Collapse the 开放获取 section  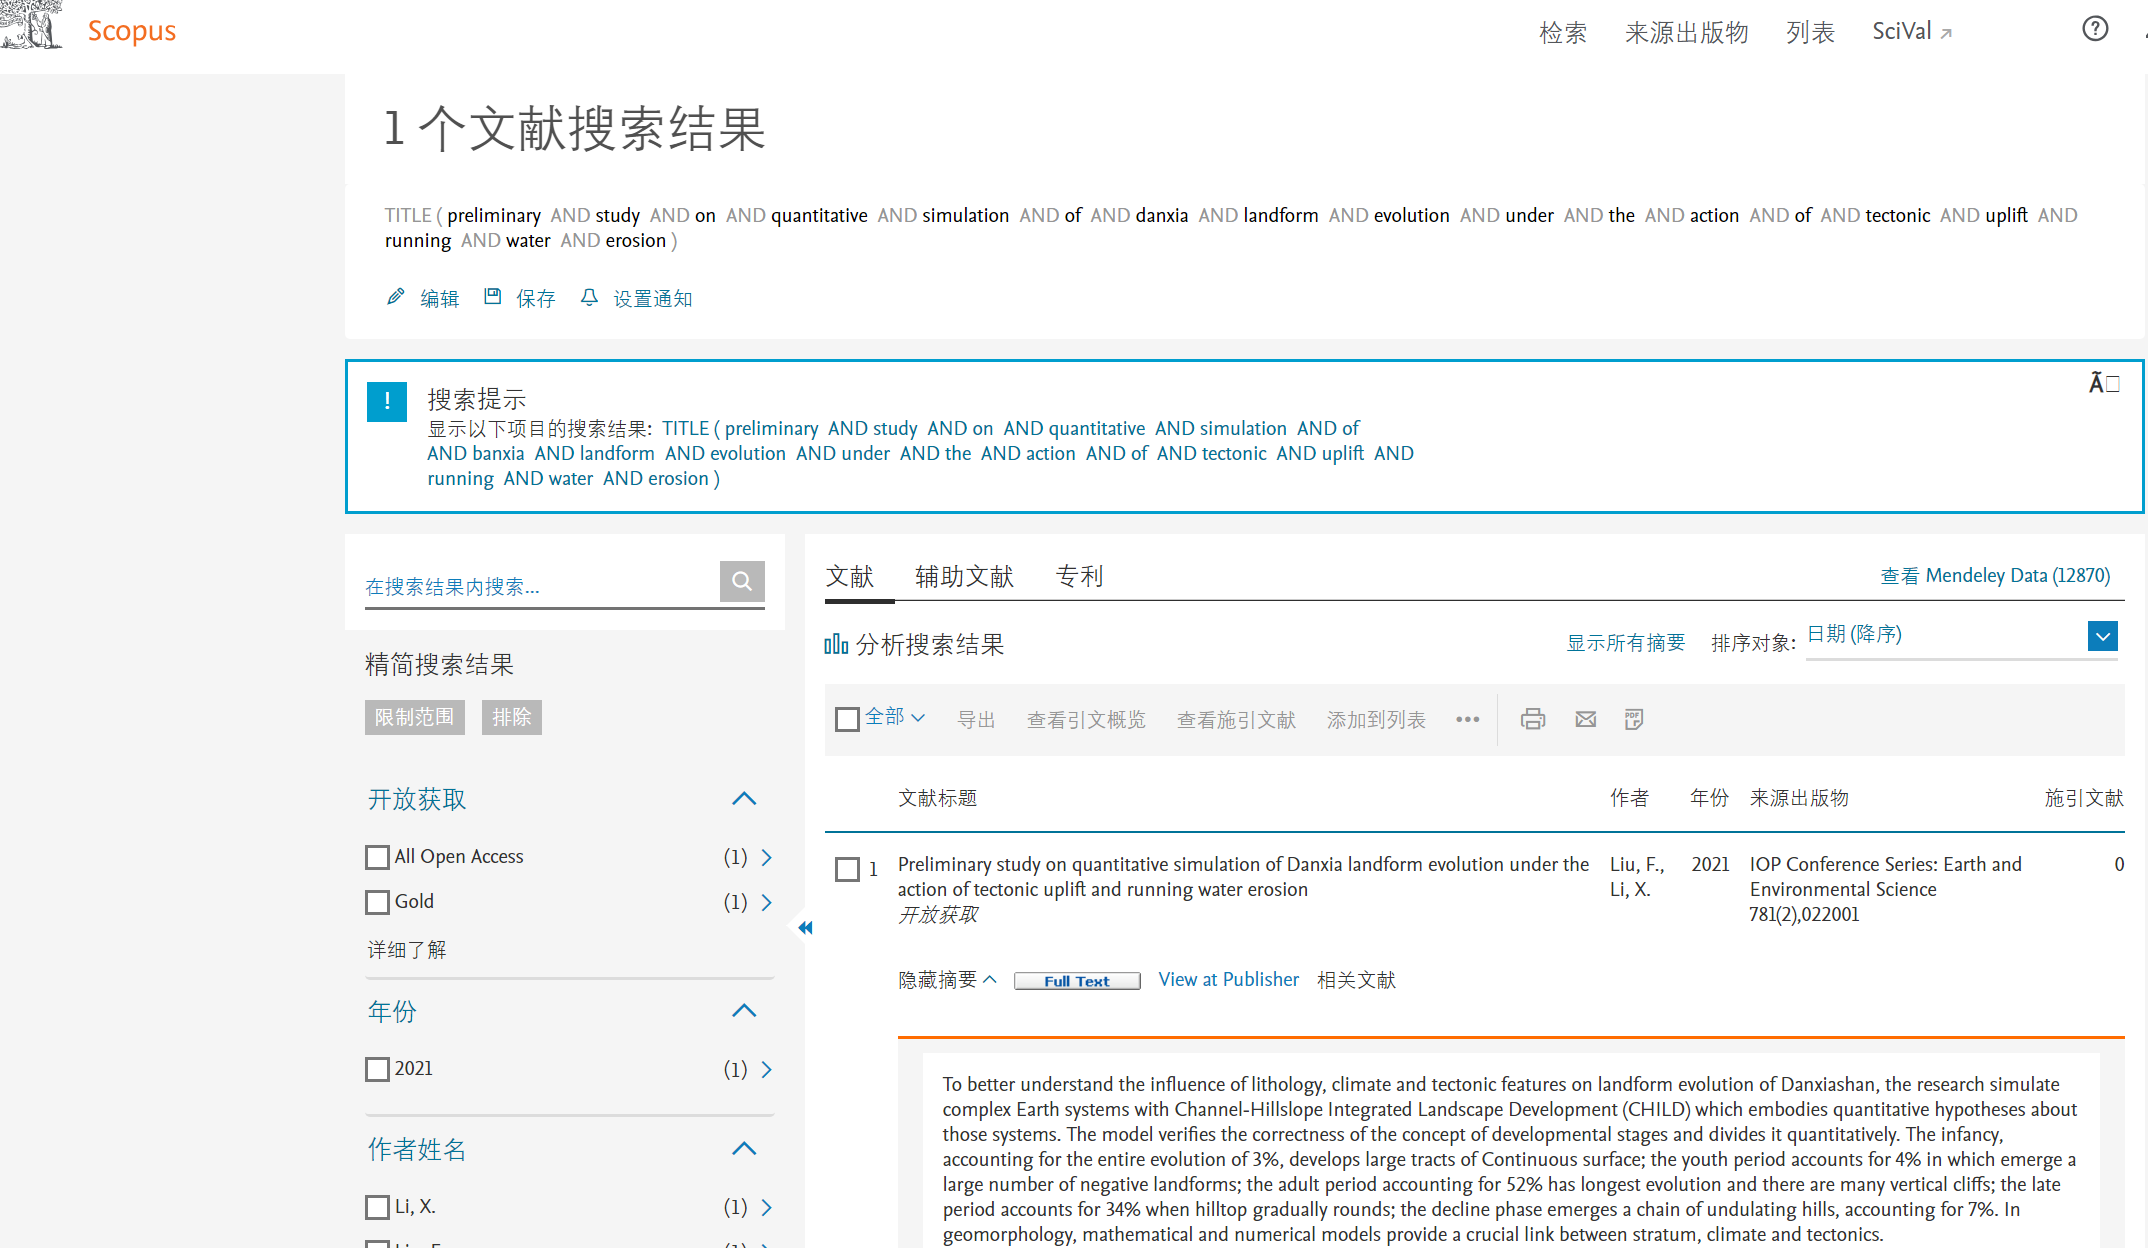744,798
